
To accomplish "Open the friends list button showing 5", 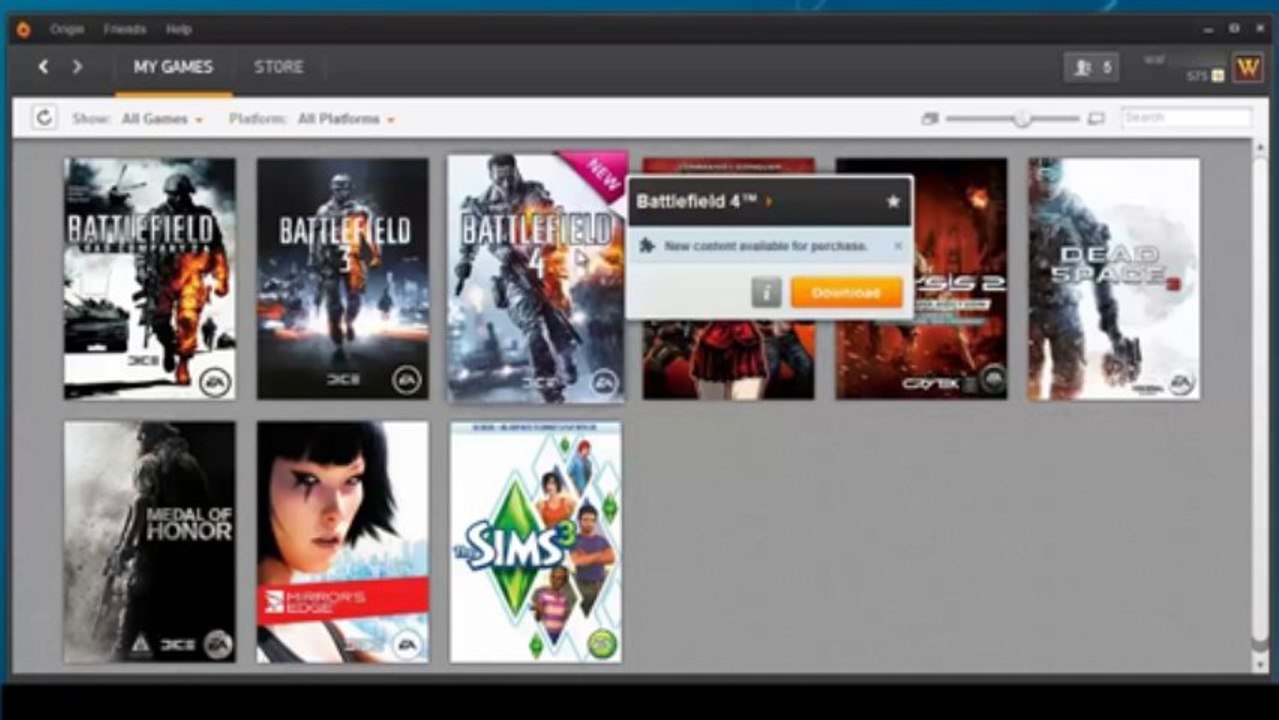I will tap(1091, 68).
